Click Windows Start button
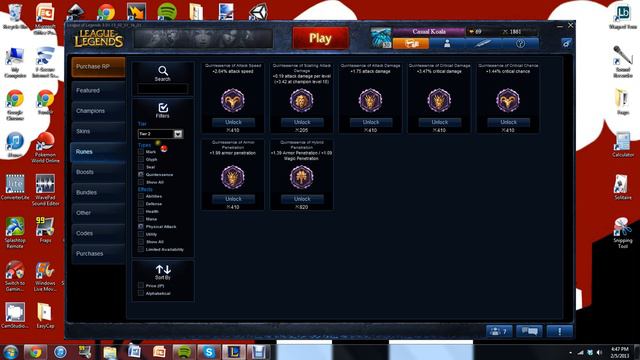 [x=11, y=351]
